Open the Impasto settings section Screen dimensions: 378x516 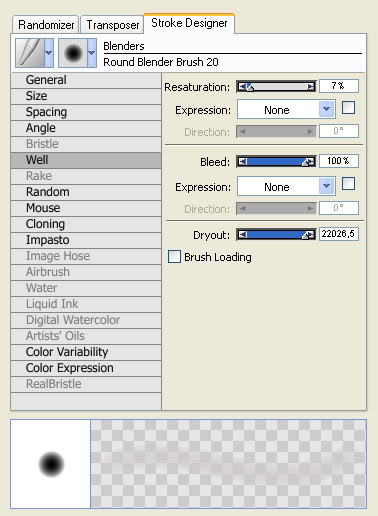(x=86, y=240)
